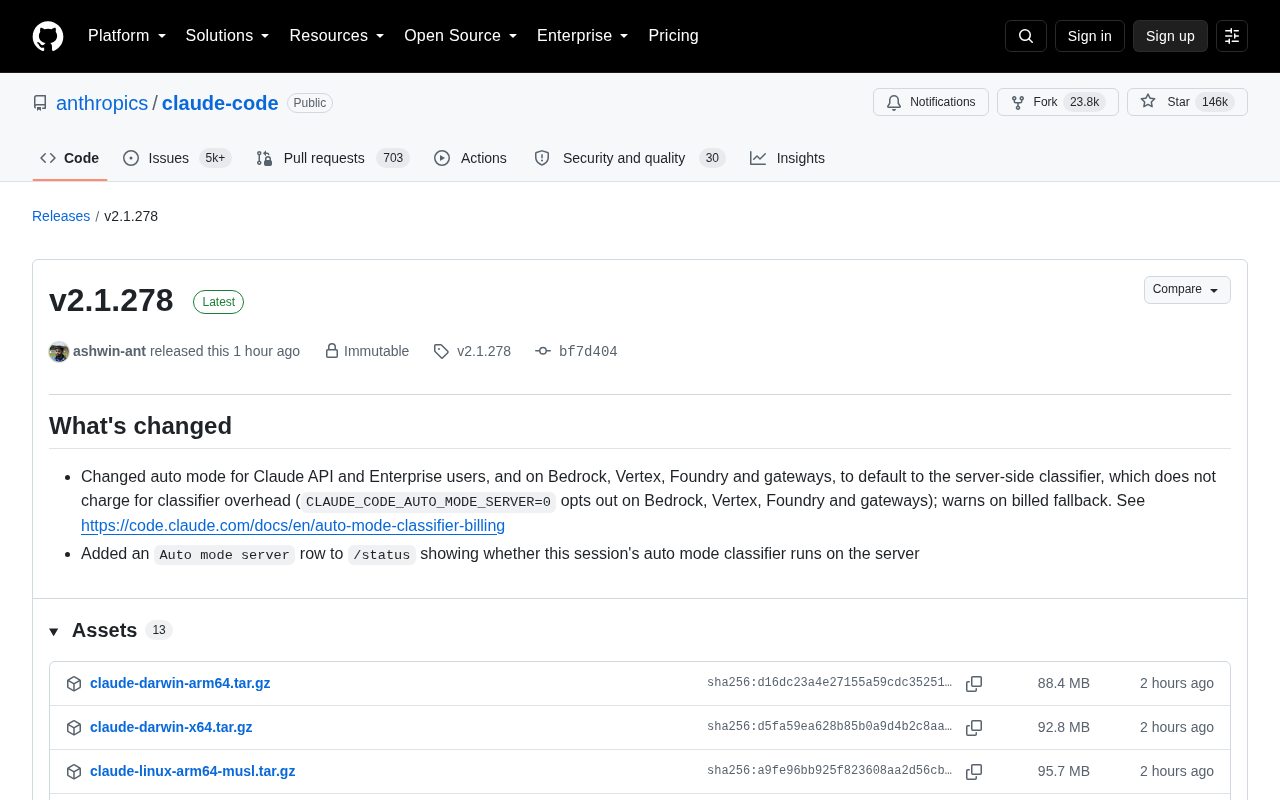Switch to the Issues tab
Screen dimensions: 1280x800
click(x=177, y=158)
